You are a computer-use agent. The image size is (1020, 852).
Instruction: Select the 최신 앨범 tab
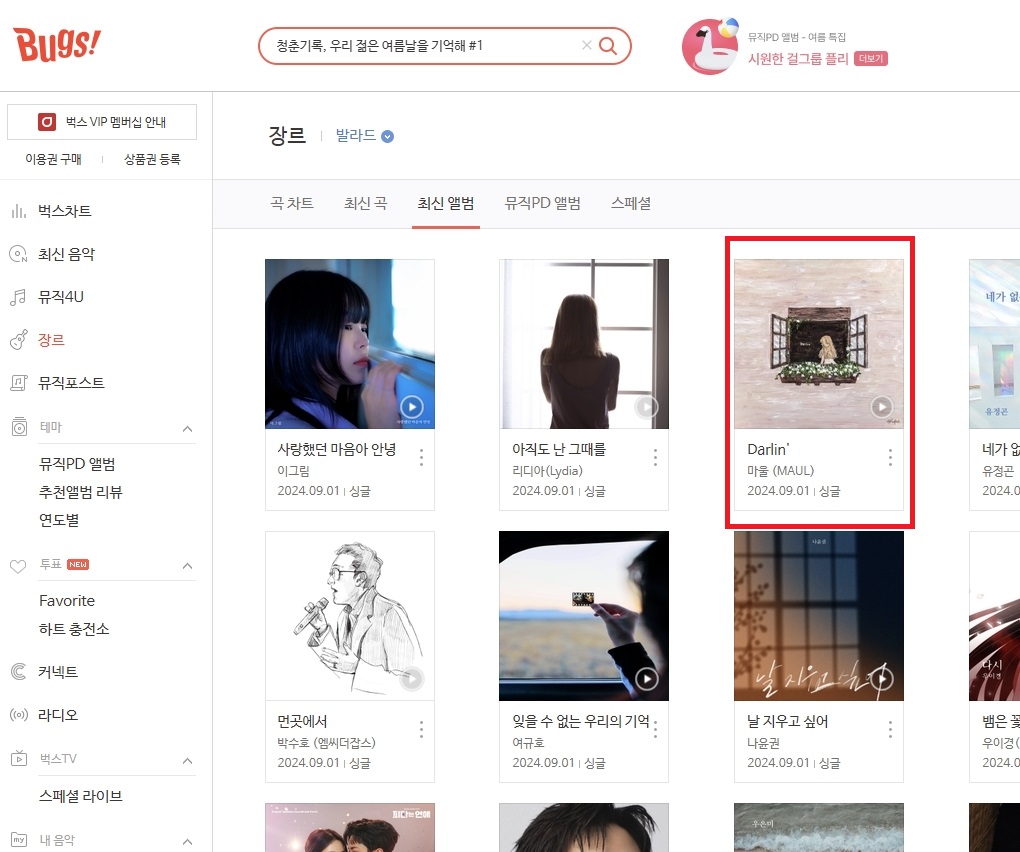446,204
